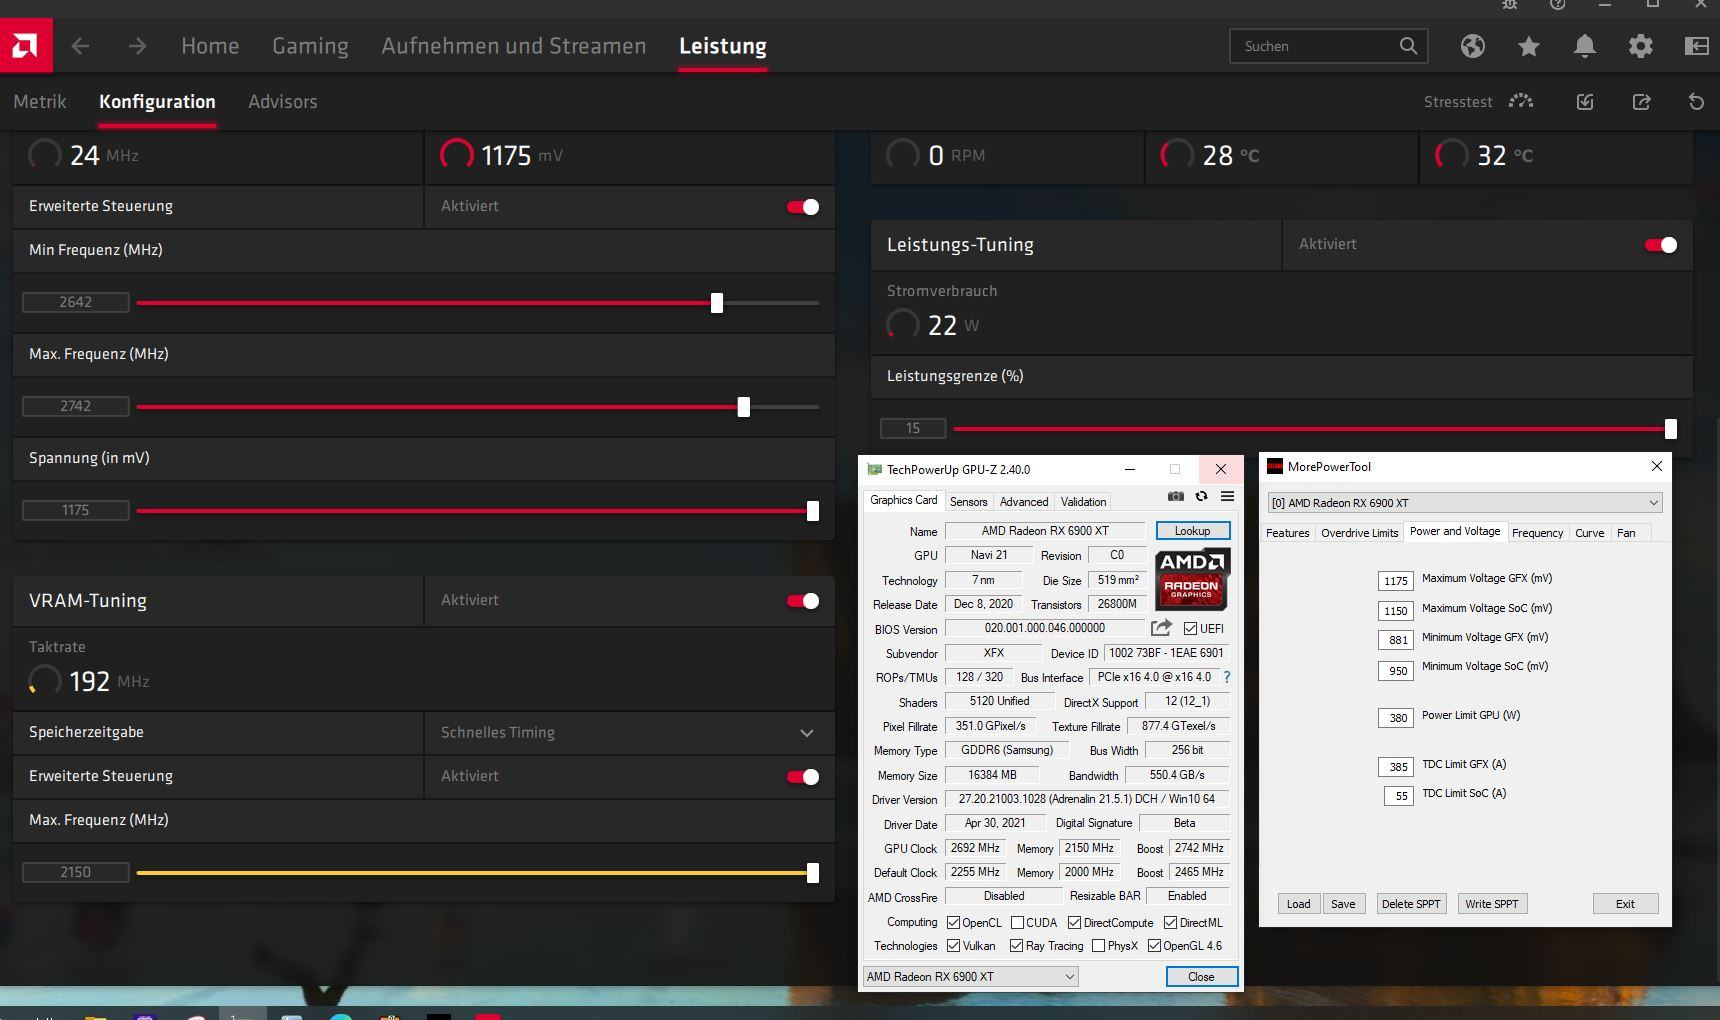Open notifications bell icon

(1584, 46)
